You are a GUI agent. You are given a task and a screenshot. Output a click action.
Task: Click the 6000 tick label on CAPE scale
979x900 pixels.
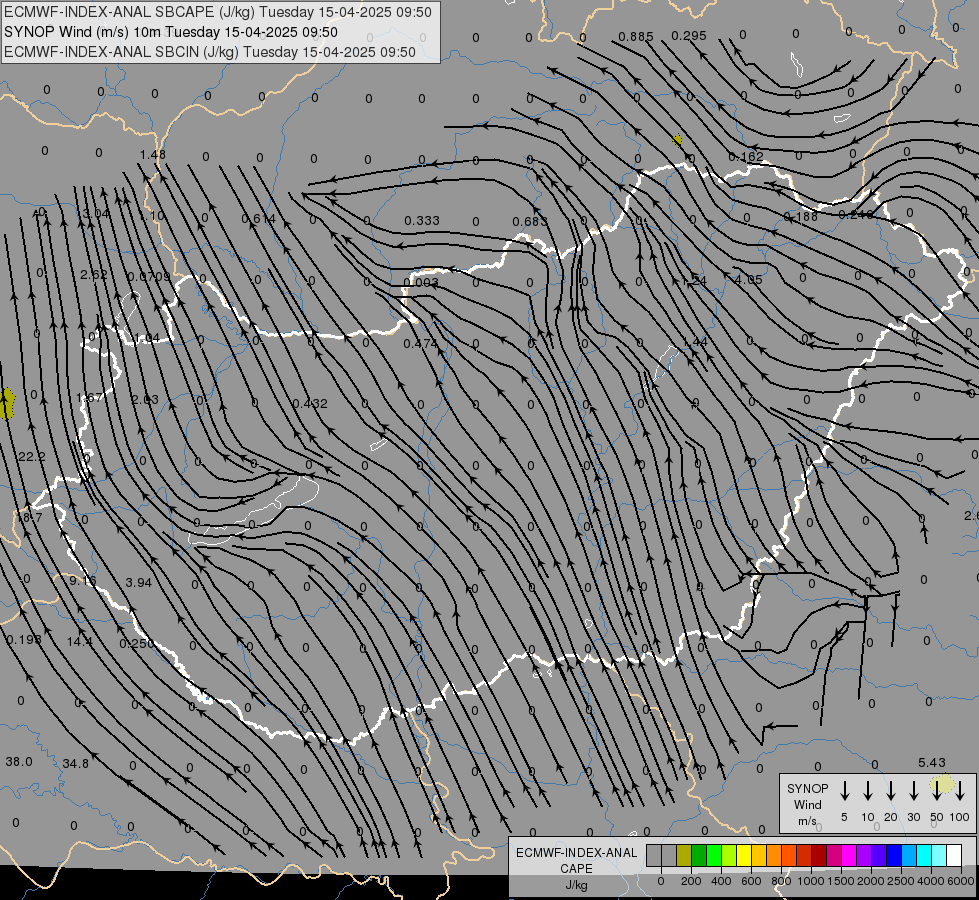[x=960, y=881]
